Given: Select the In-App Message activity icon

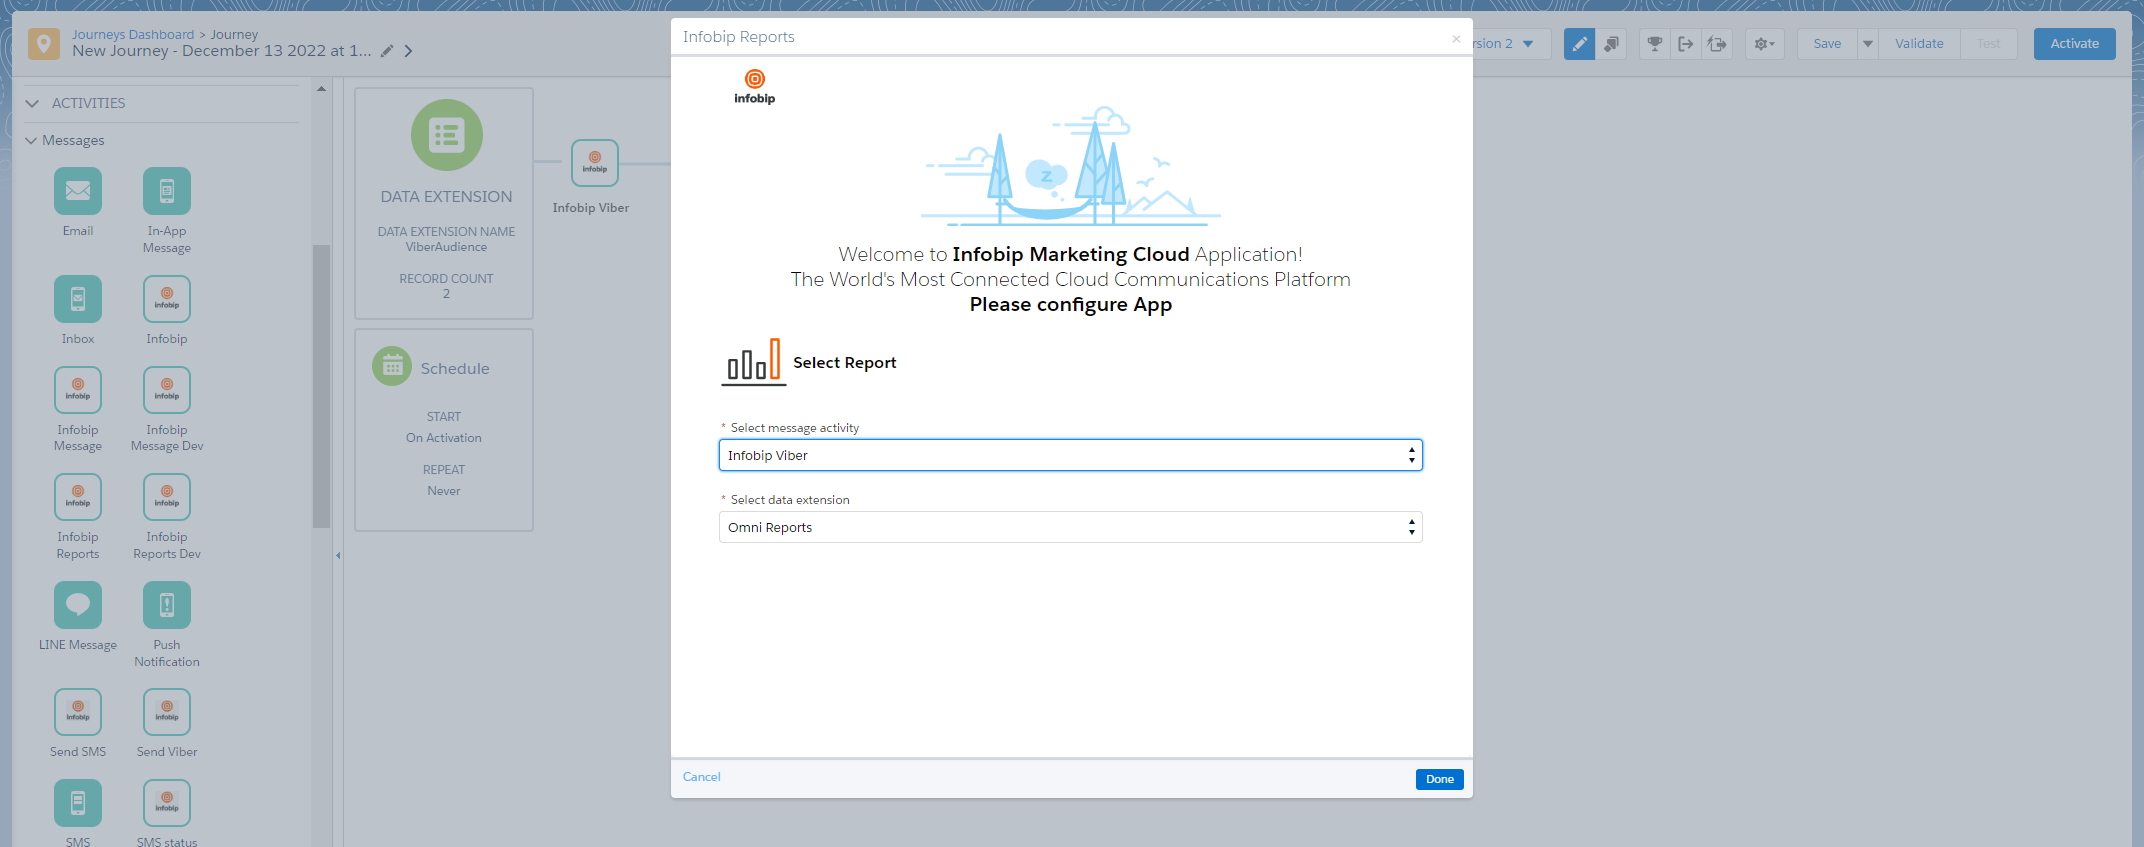Looking at the screenshot, I should [167, 191].
